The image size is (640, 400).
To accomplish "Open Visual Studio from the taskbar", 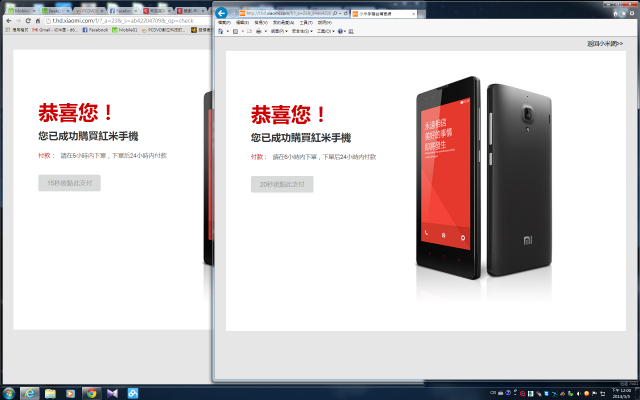I will click(112, 393).
